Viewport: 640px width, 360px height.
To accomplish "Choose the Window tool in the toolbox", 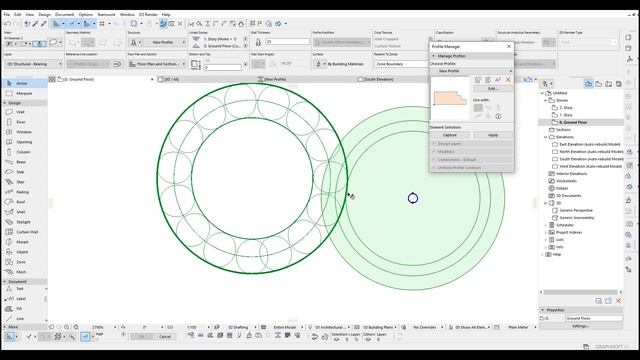I will (x=24, y=132).
